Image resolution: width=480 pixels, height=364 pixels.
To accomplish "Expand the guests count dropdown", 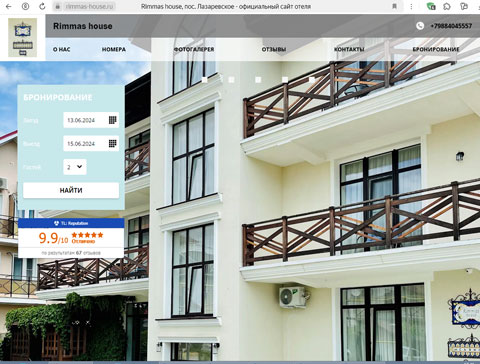I will [x=75, y=167].
